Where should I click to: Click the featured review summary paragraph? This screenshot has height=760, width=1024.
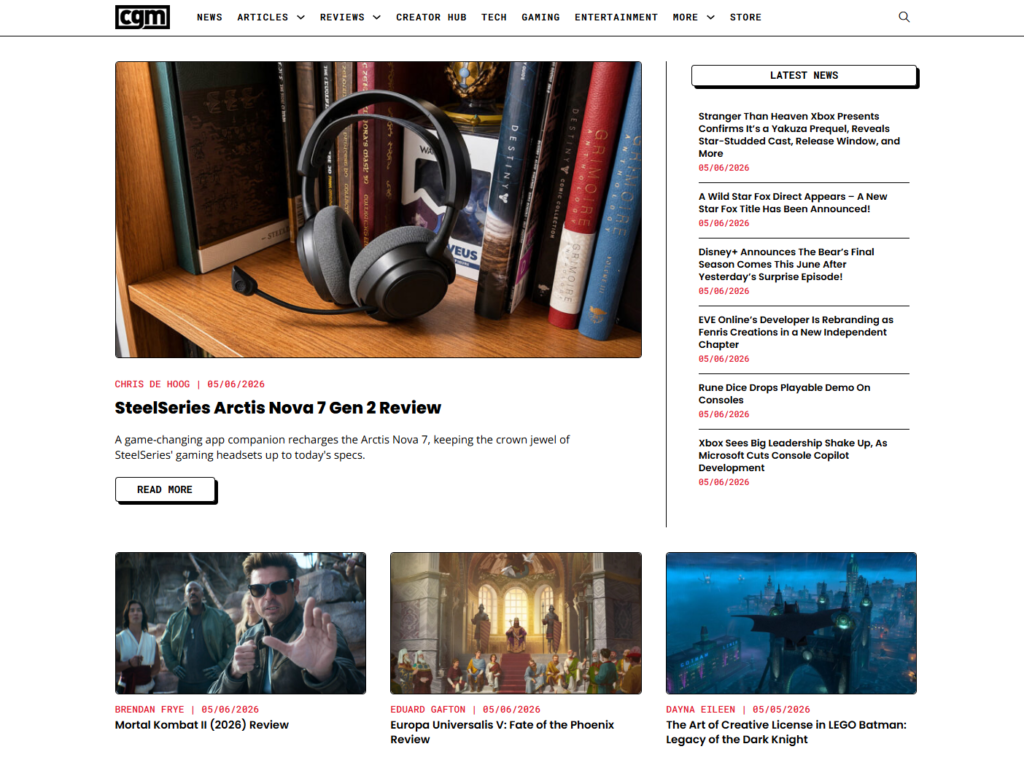pos(342,447)
